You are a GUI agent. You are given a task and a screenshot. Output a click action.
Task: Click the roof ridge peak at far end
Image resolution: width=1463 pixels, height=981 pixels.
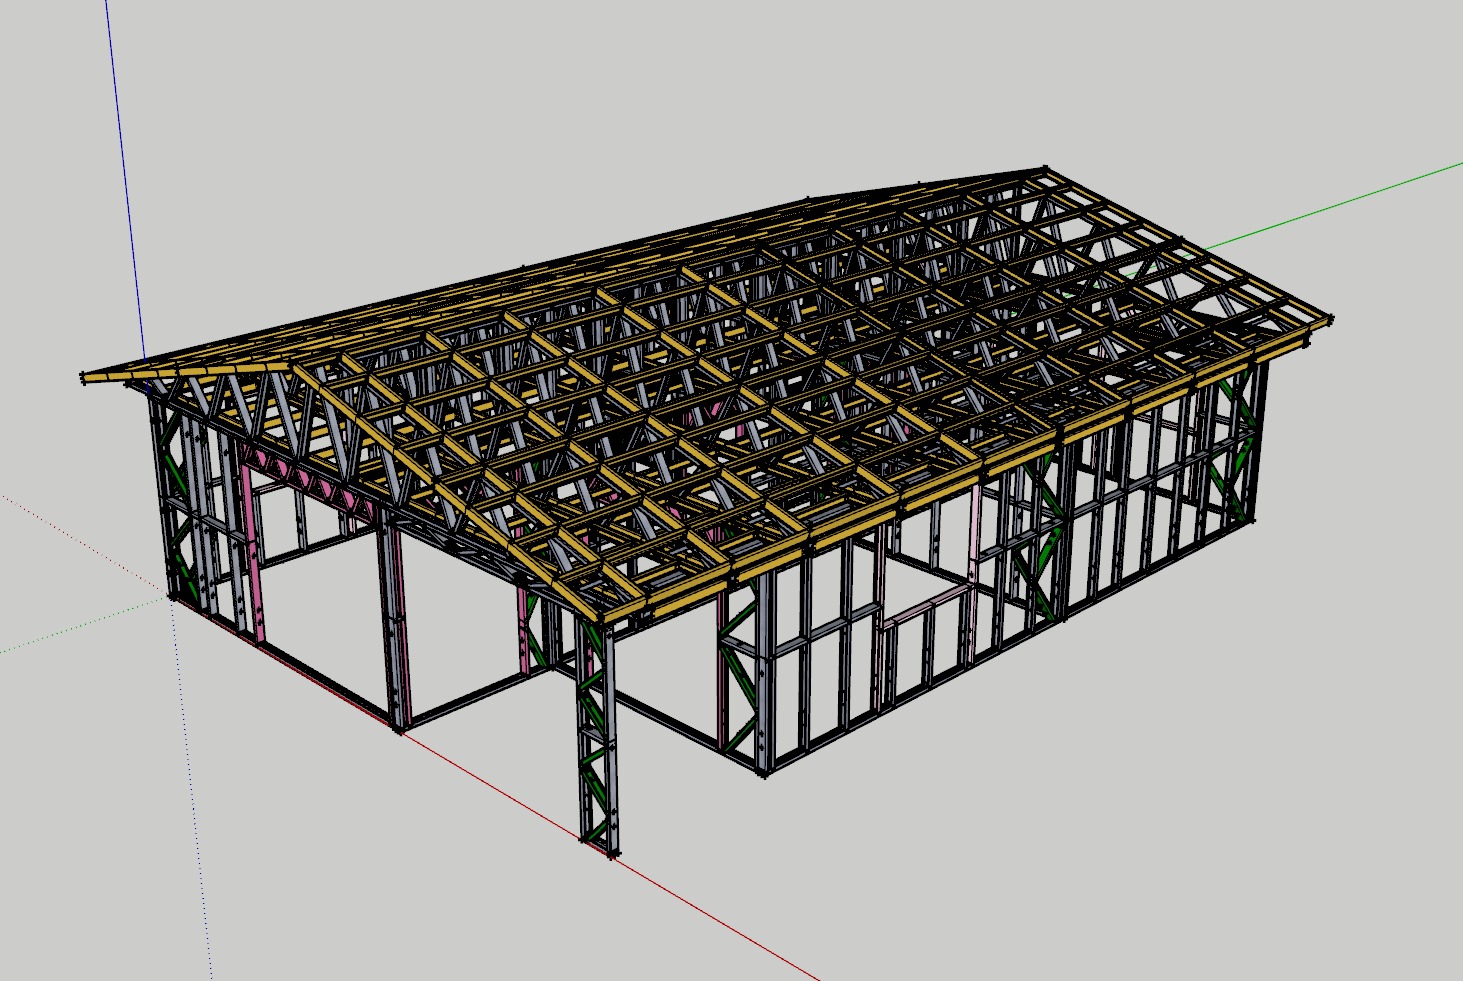pyautogui.click(x=1044, y=169)
